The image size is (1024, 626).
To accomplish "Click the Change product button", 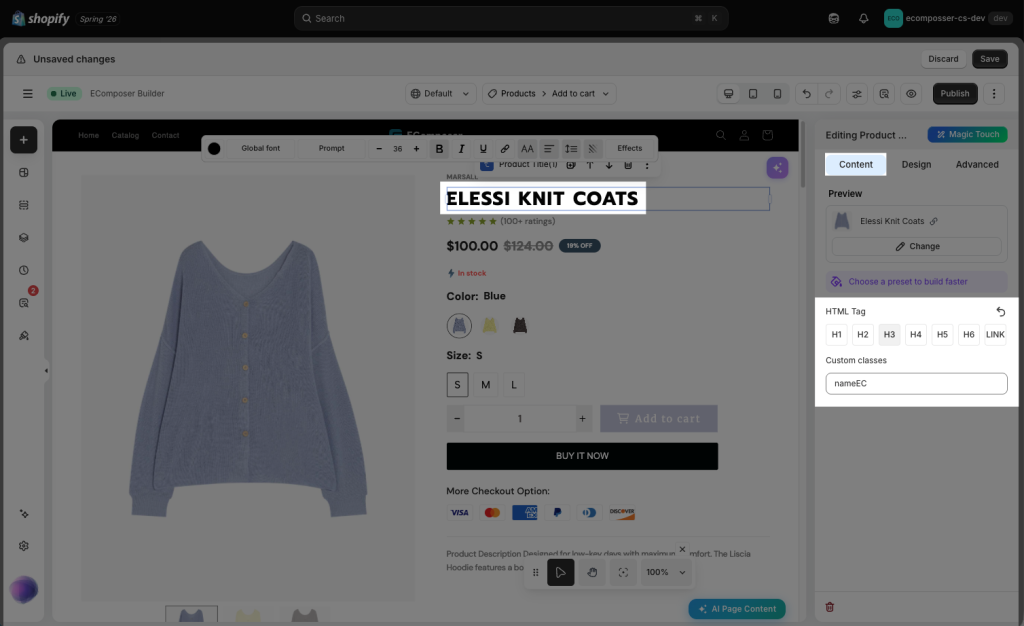I will pyautogui.click(x=917, y=247).
